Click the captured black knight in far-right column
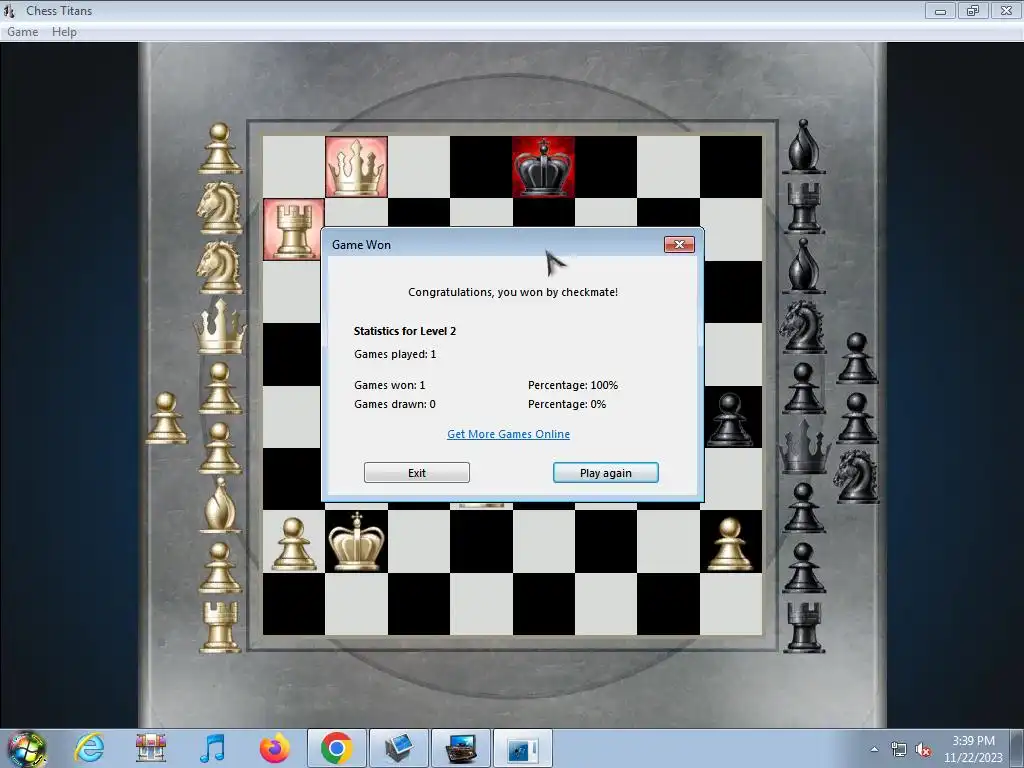 [x=856, y=476]
